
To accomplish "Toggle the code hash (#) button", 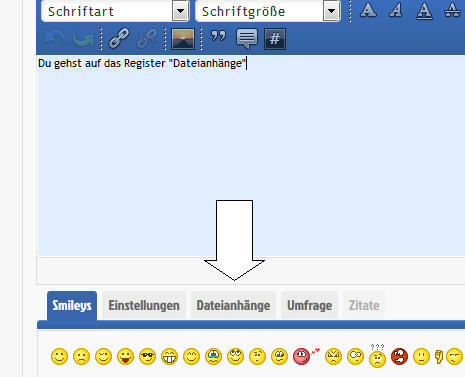I will coord(275,39).
